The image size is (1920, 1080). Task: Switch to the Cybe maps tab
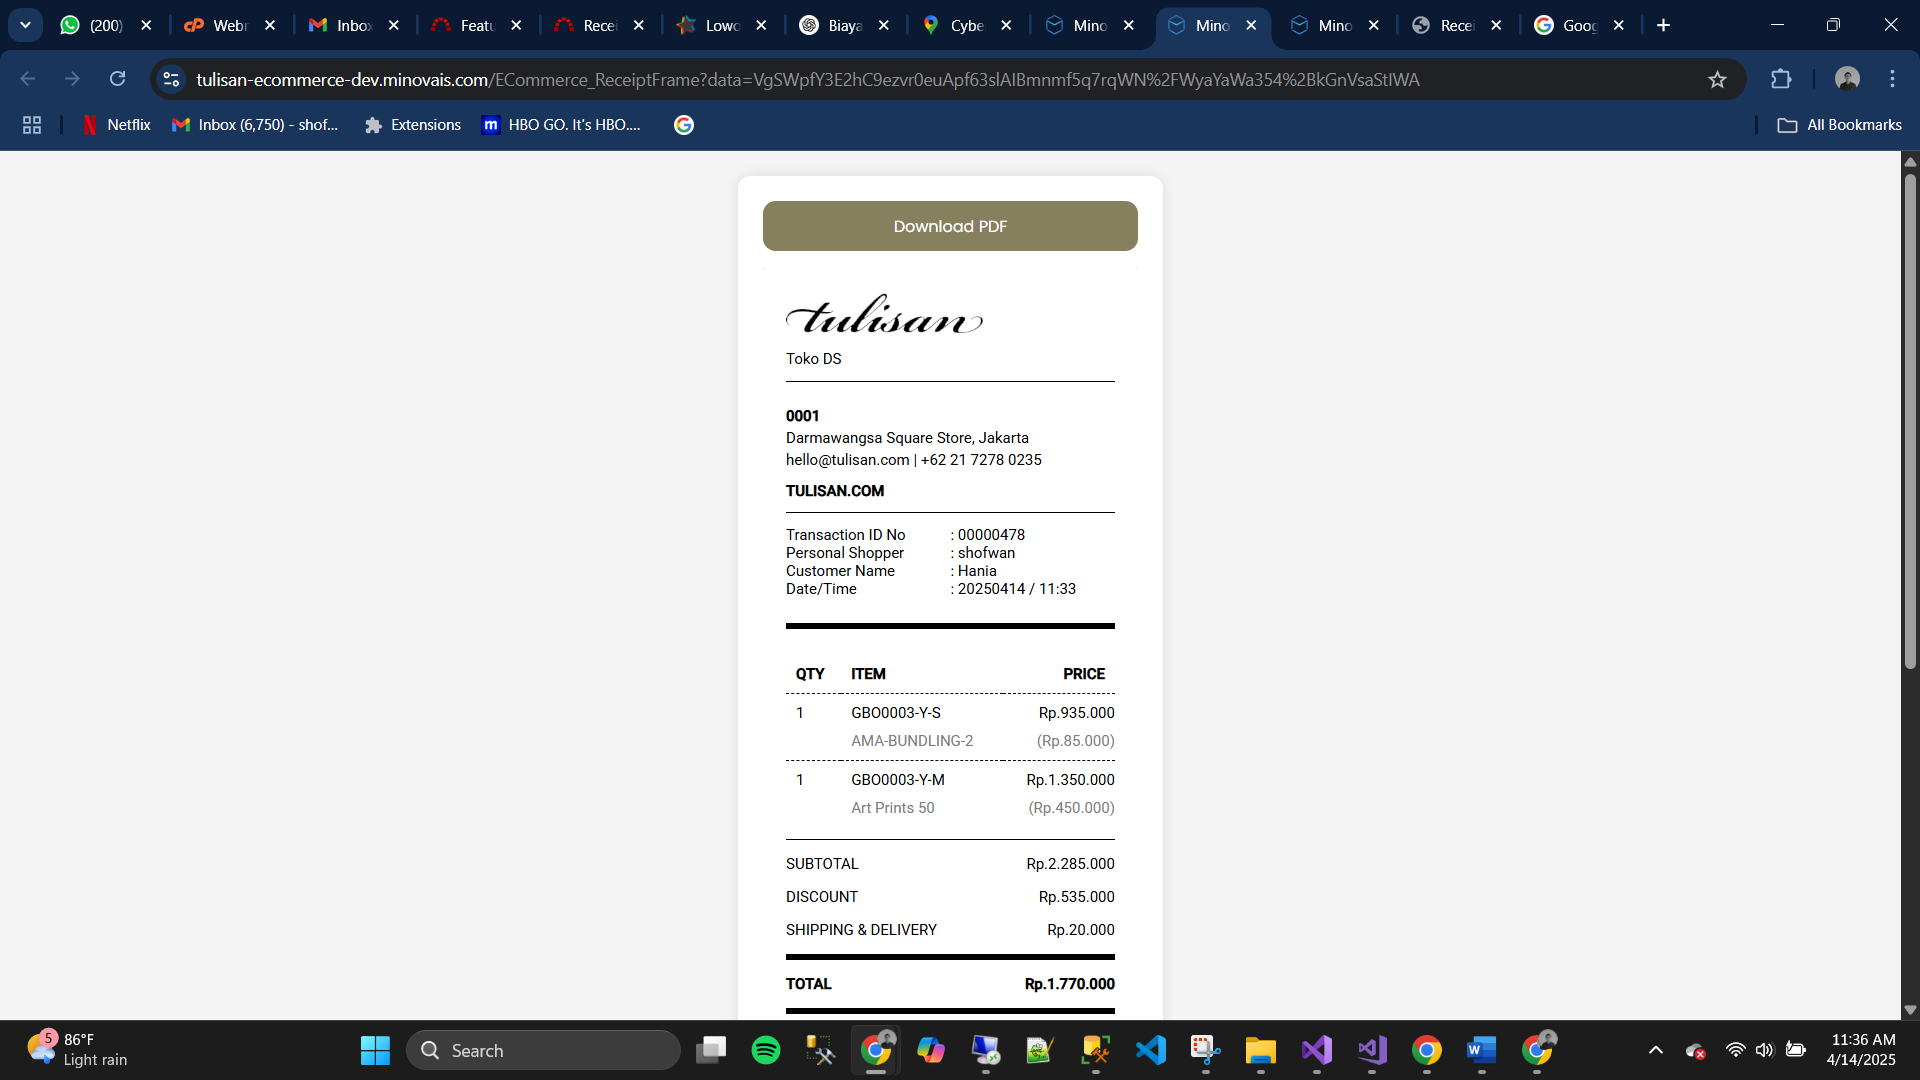pos(954,25)
